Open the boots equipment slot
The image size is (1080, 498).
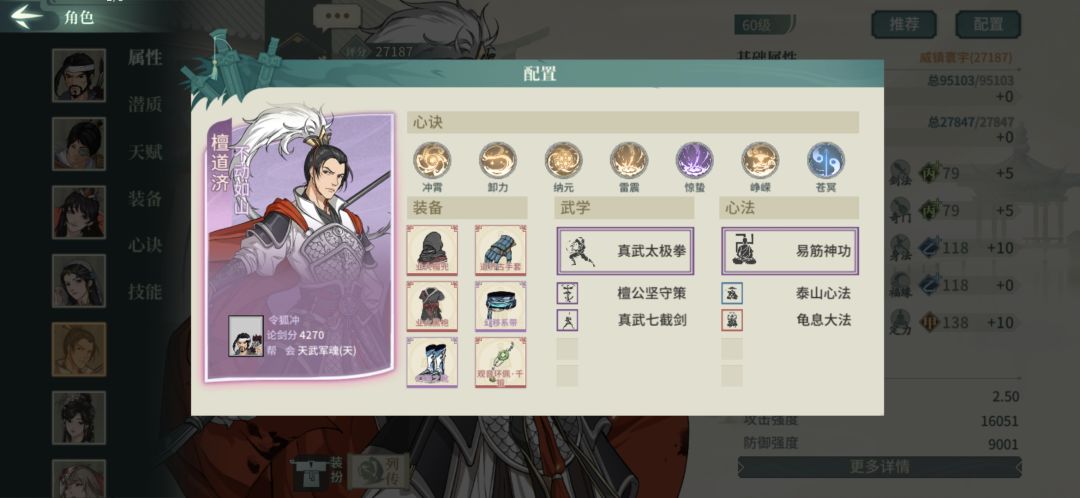432,362
